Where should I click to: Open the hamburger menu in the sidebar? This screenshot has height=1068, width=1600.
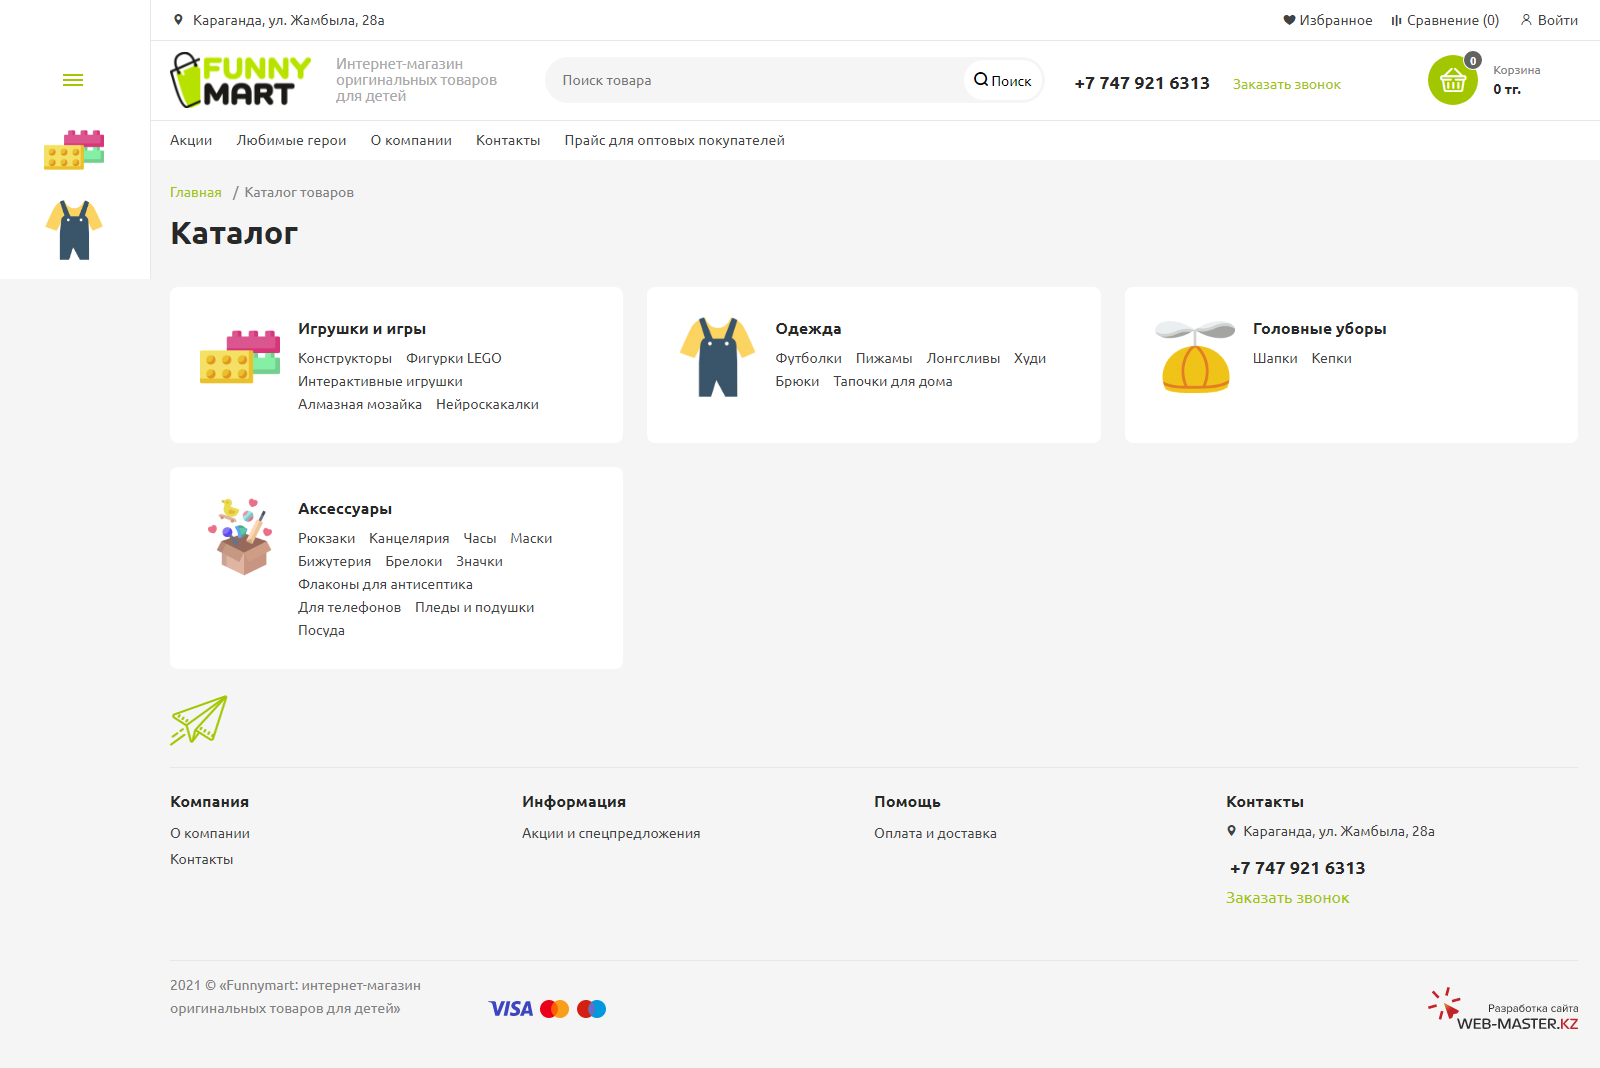coord(73,80)
